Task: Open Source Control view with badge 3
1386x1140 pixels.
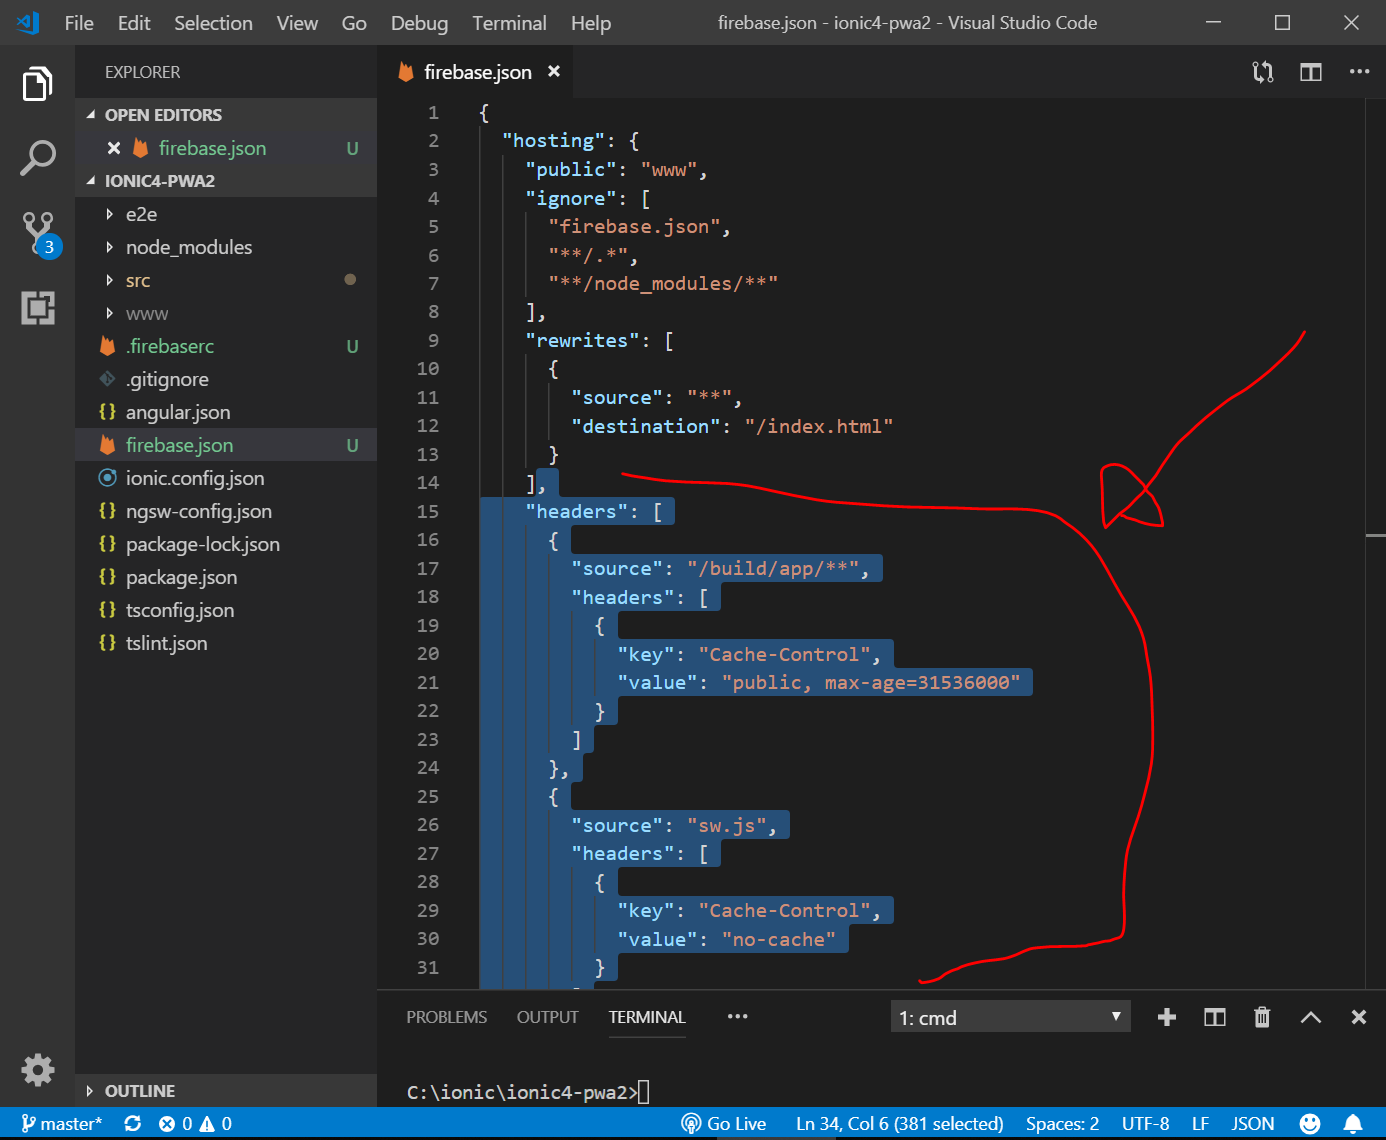Action: pyautogui.click(x=40, y=234)
